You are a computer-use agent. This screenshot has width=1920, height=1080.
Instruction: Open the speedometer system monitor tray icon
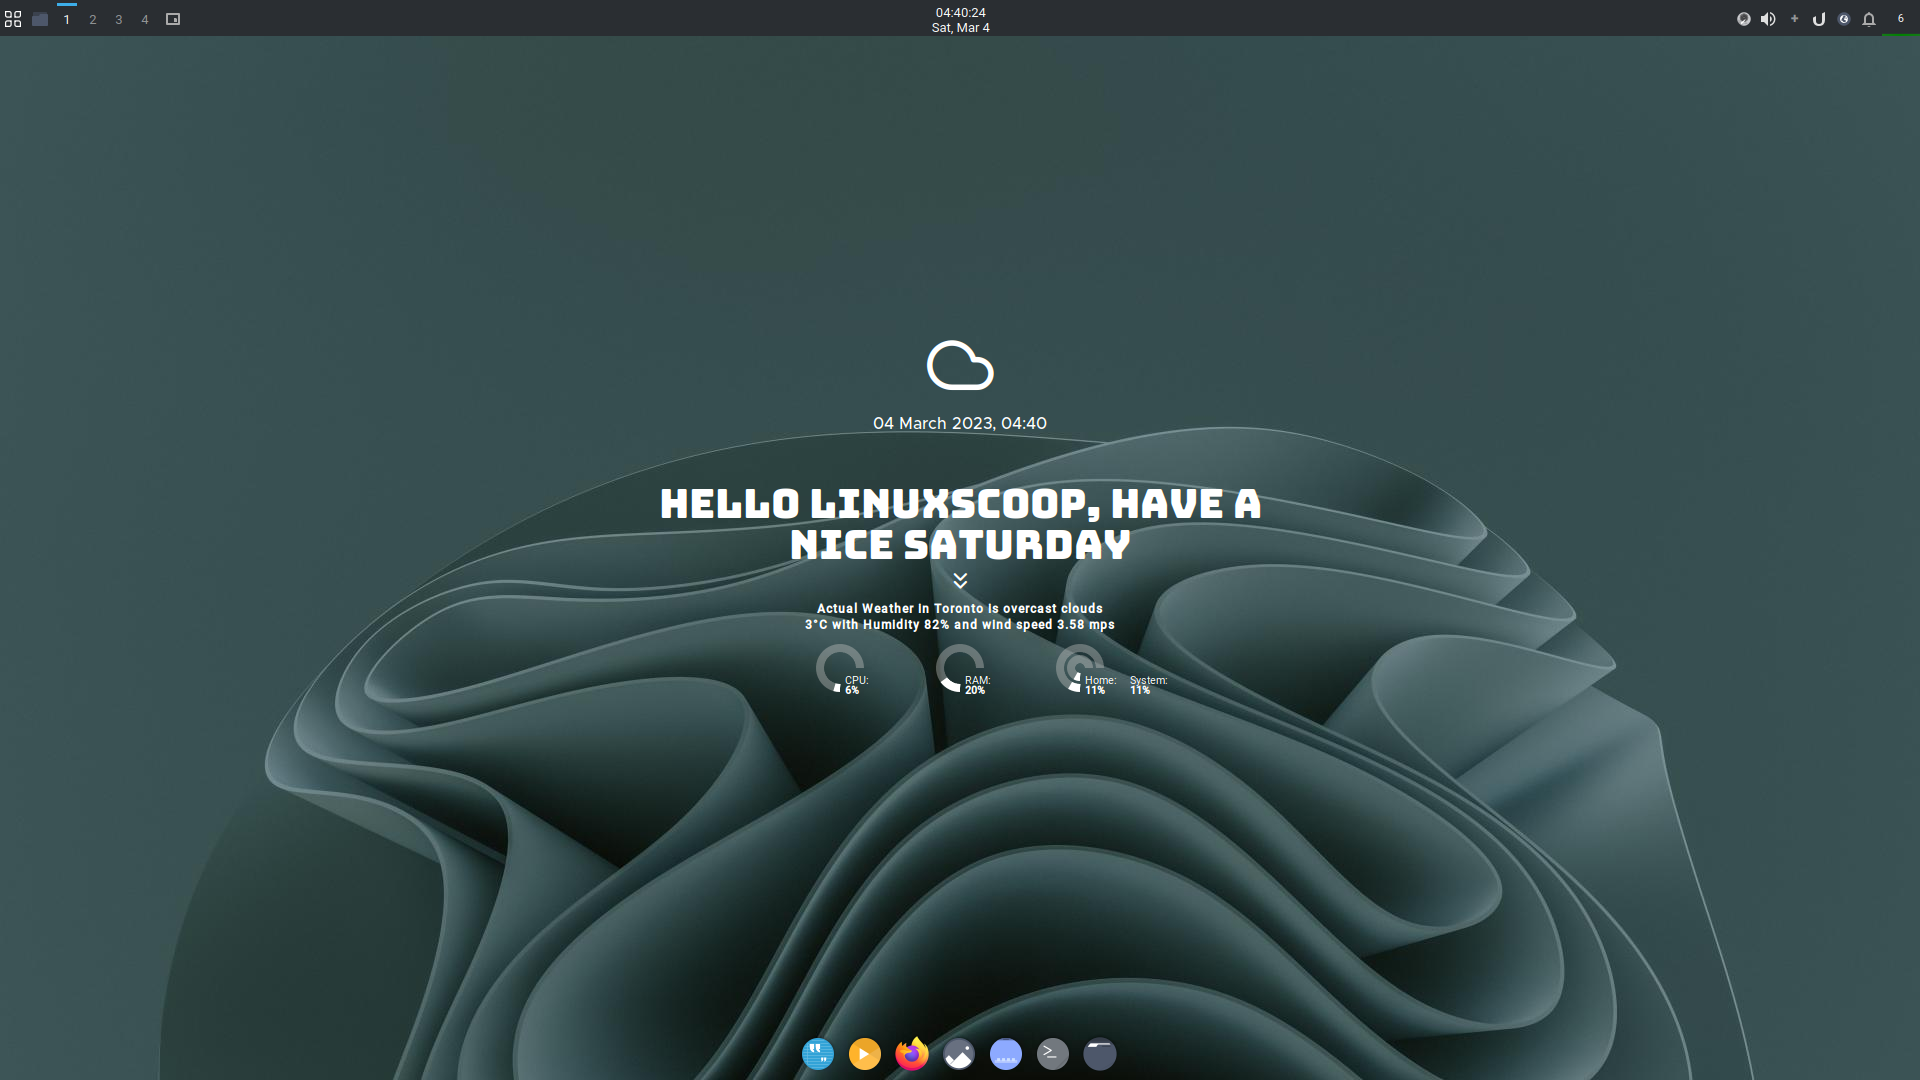point(1744,19)
